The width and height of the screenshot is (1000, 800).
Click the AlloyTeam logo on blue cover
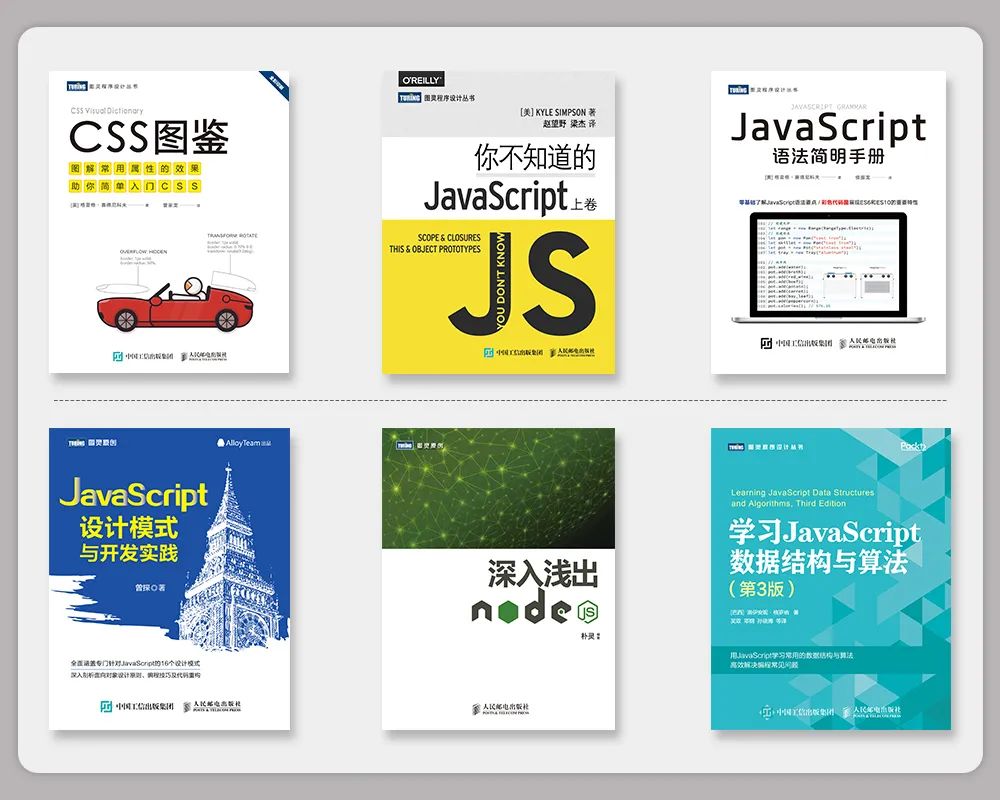coord(244,442)
